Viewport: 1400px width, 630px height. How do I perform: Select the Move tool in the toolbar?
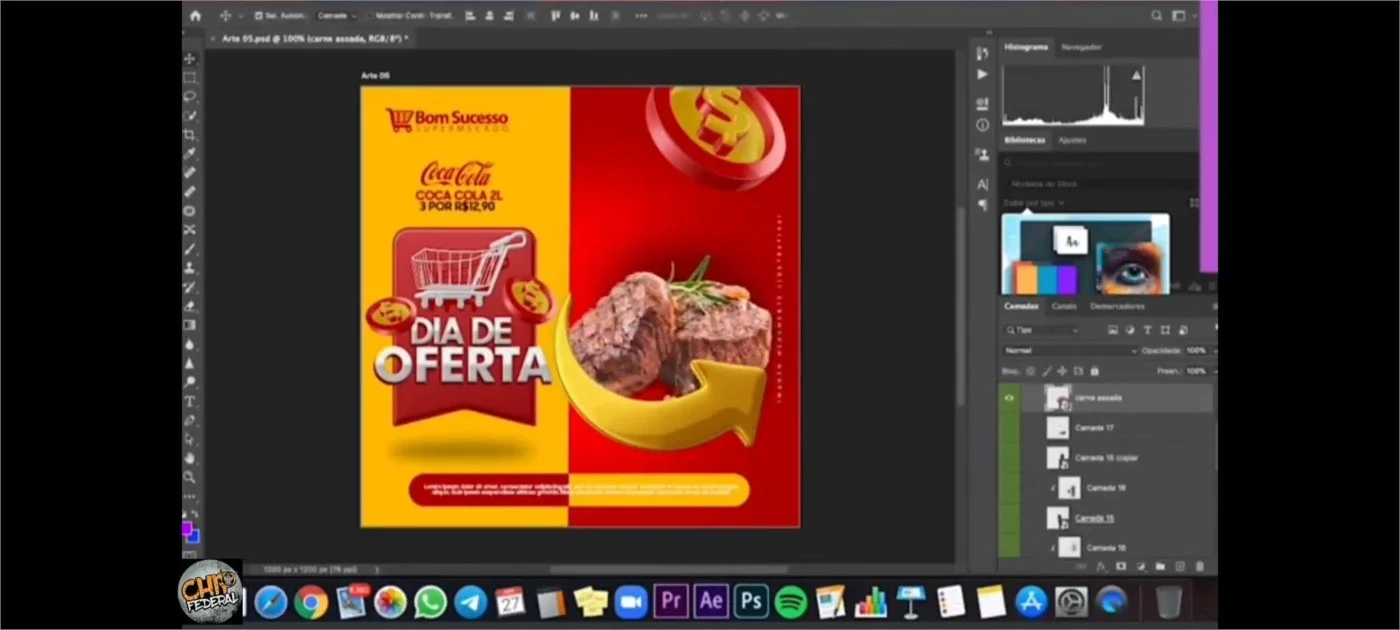pos(190,59)
